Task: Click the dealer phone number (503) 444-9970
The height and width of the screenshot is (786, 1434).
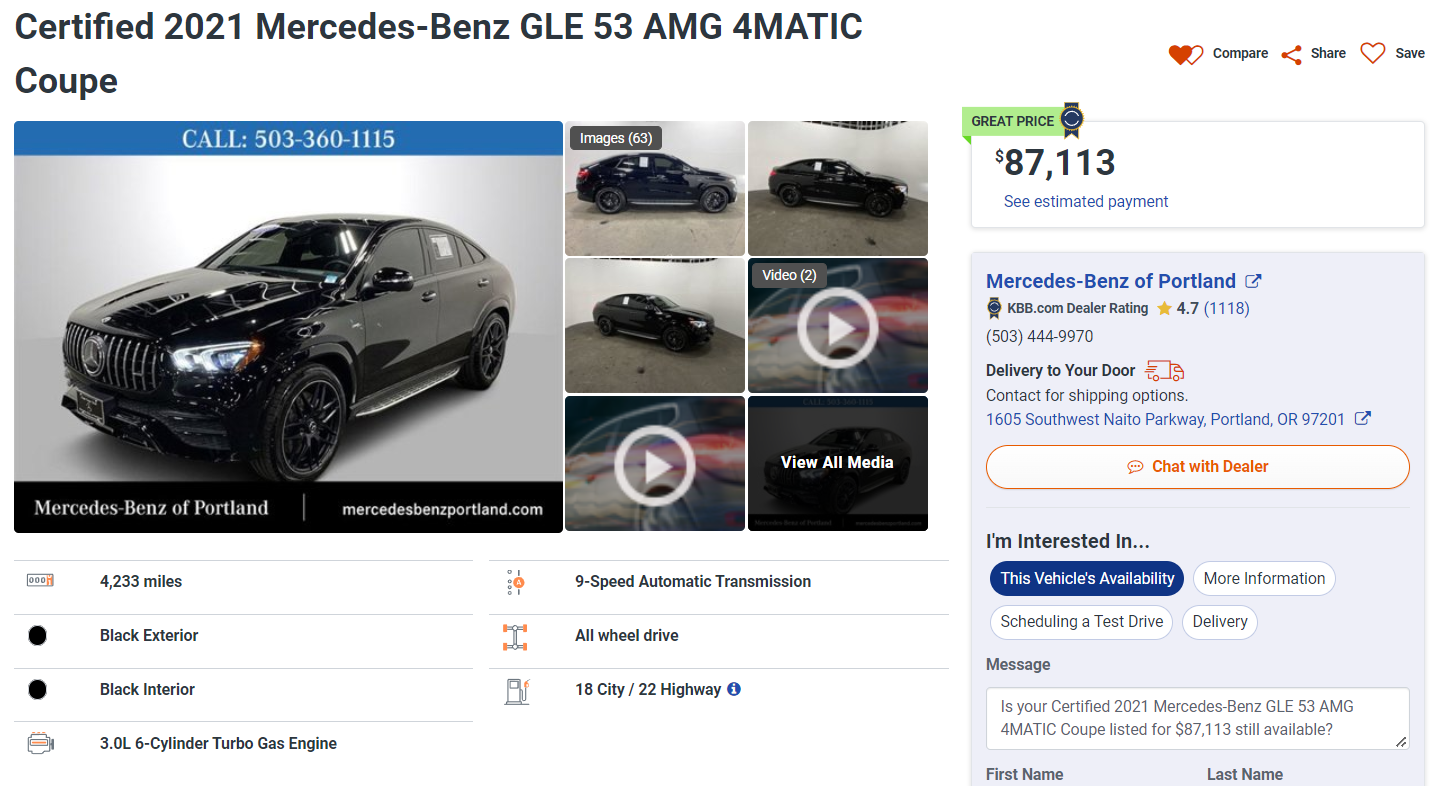Action: pyautogui.click(x=1040, y=337)
